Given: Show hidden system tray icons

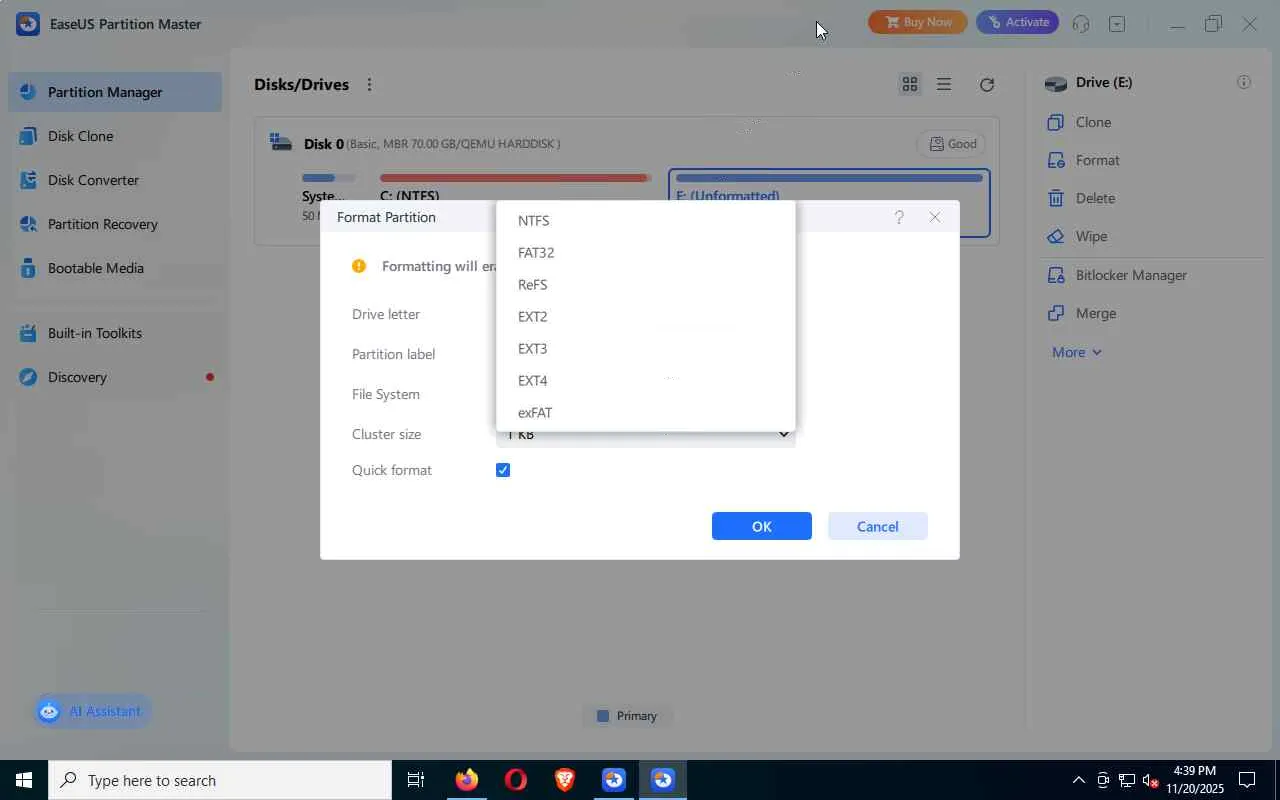Looking at the screenshot, I should [x=1078, y=780].
